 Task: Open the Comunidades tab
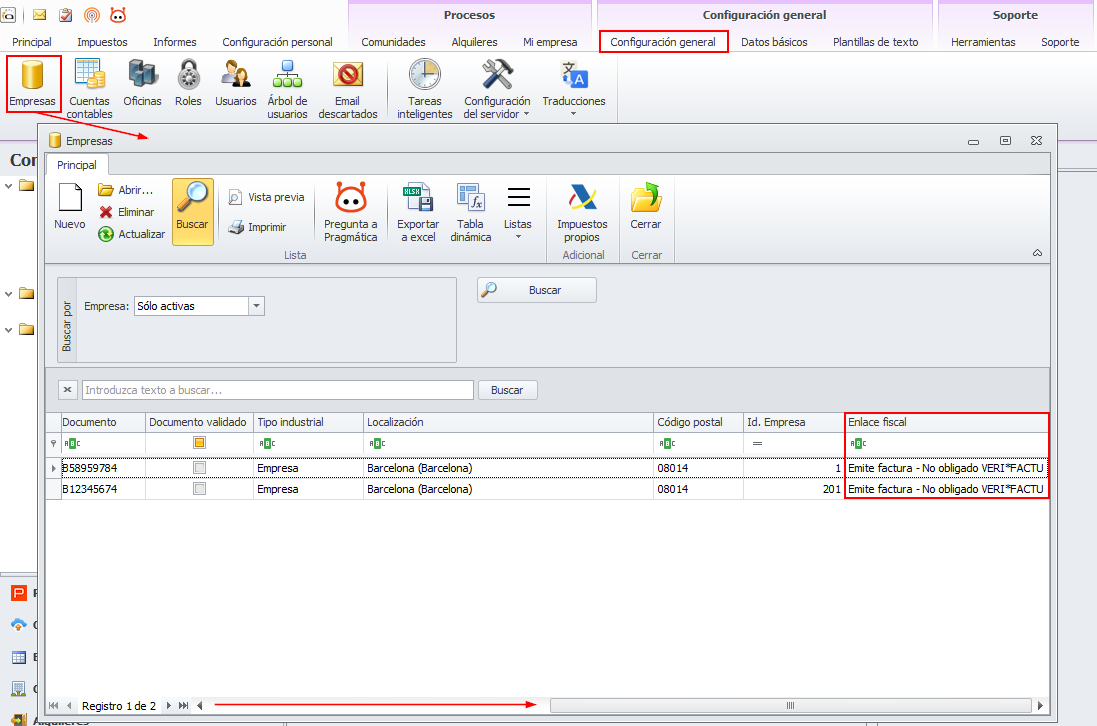coord(393,42)
